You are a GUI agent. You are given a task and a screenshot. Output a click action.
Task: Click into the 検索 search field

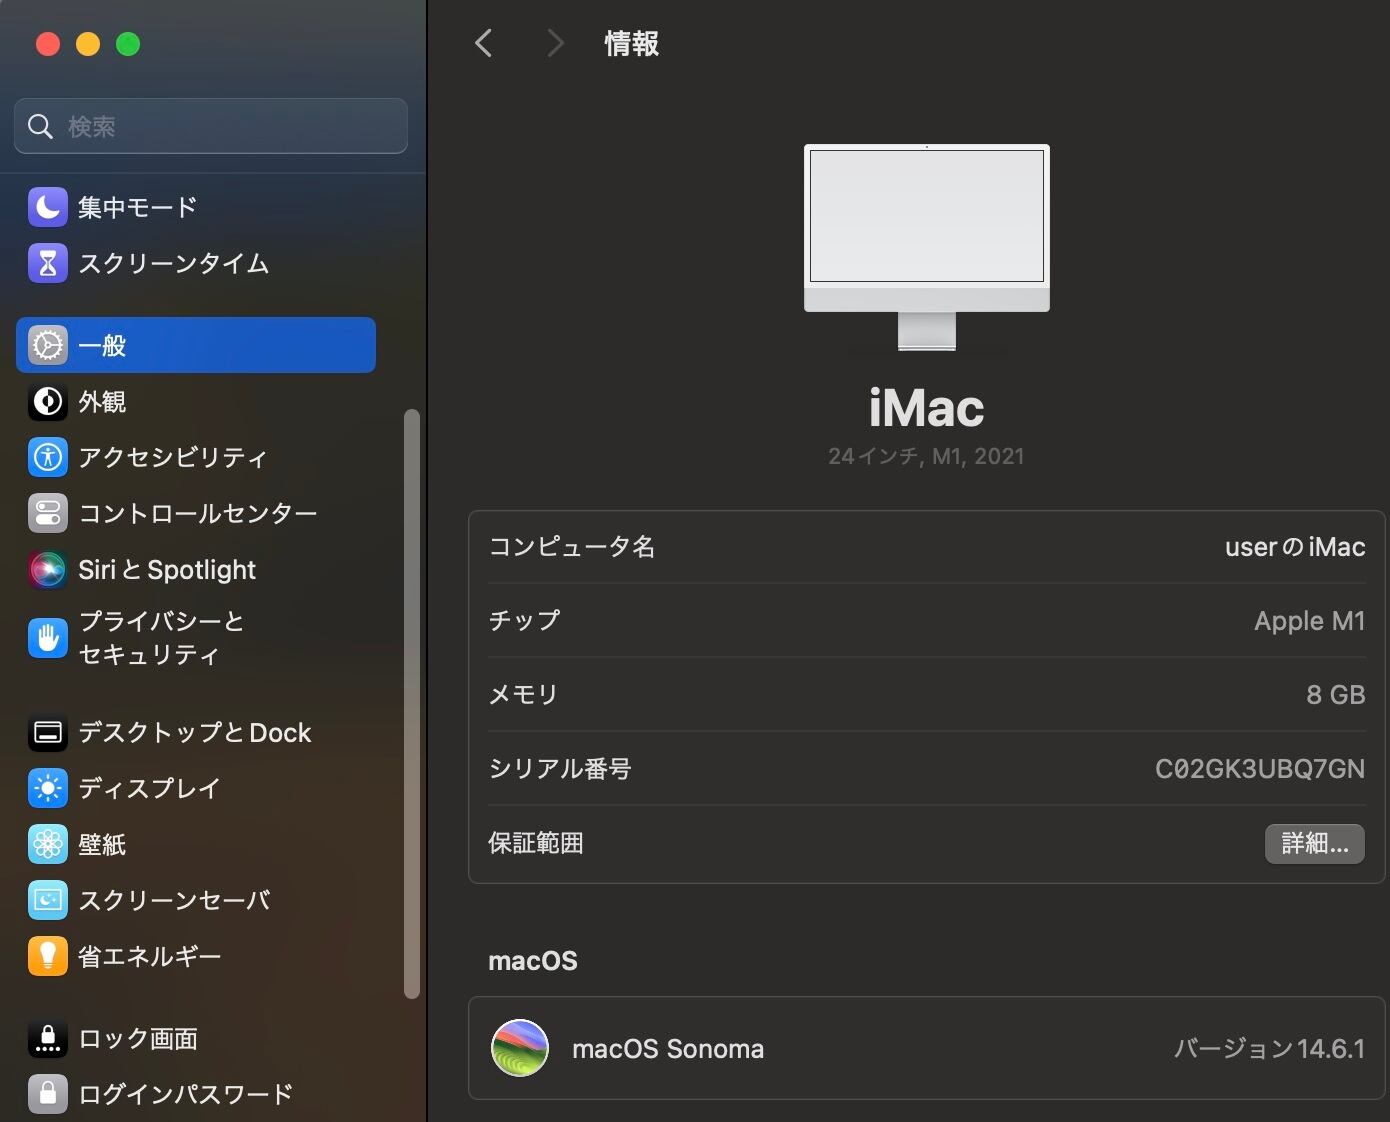point(211,126)
